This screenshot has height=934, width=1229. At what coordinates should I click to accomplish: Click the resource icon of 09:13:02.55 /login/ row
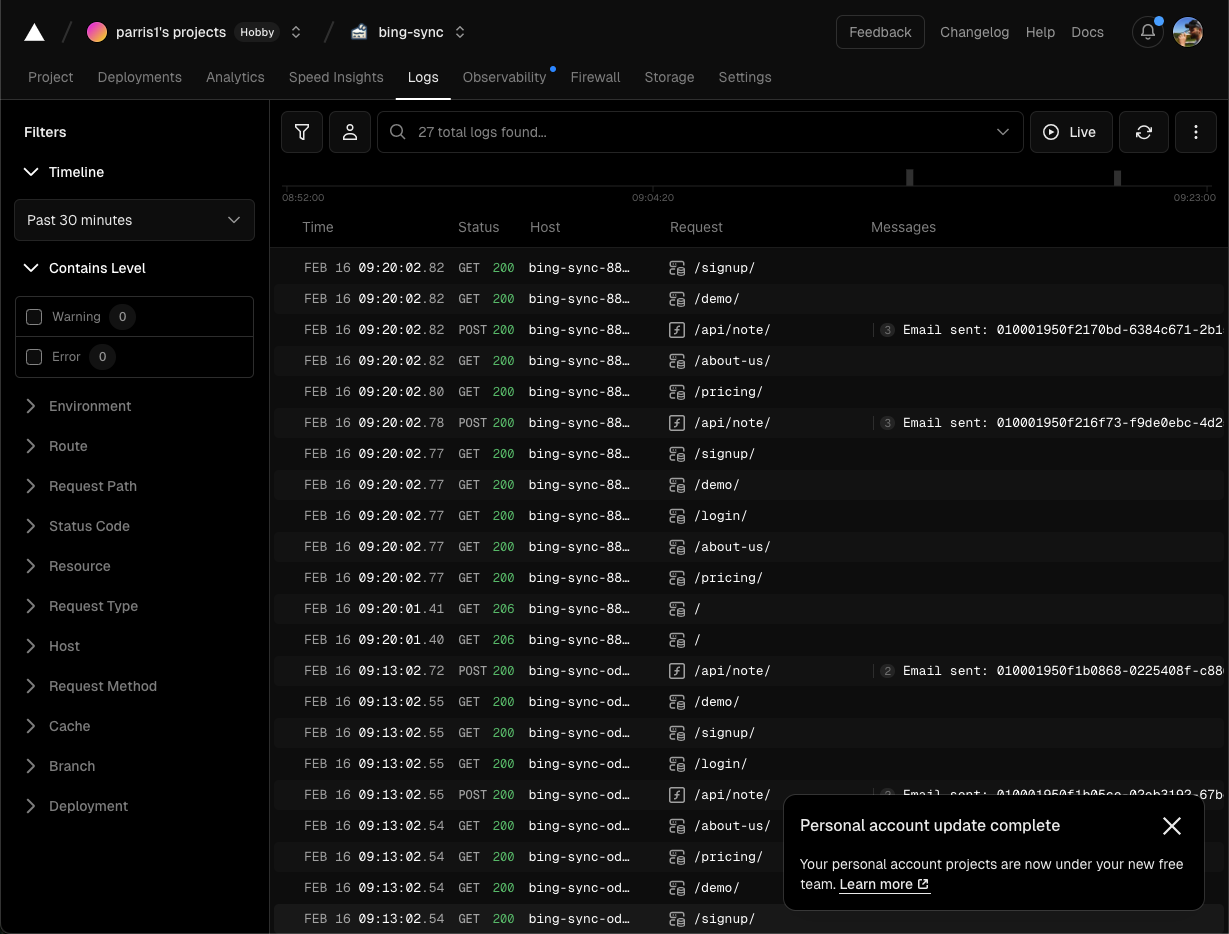click(677, 764)
